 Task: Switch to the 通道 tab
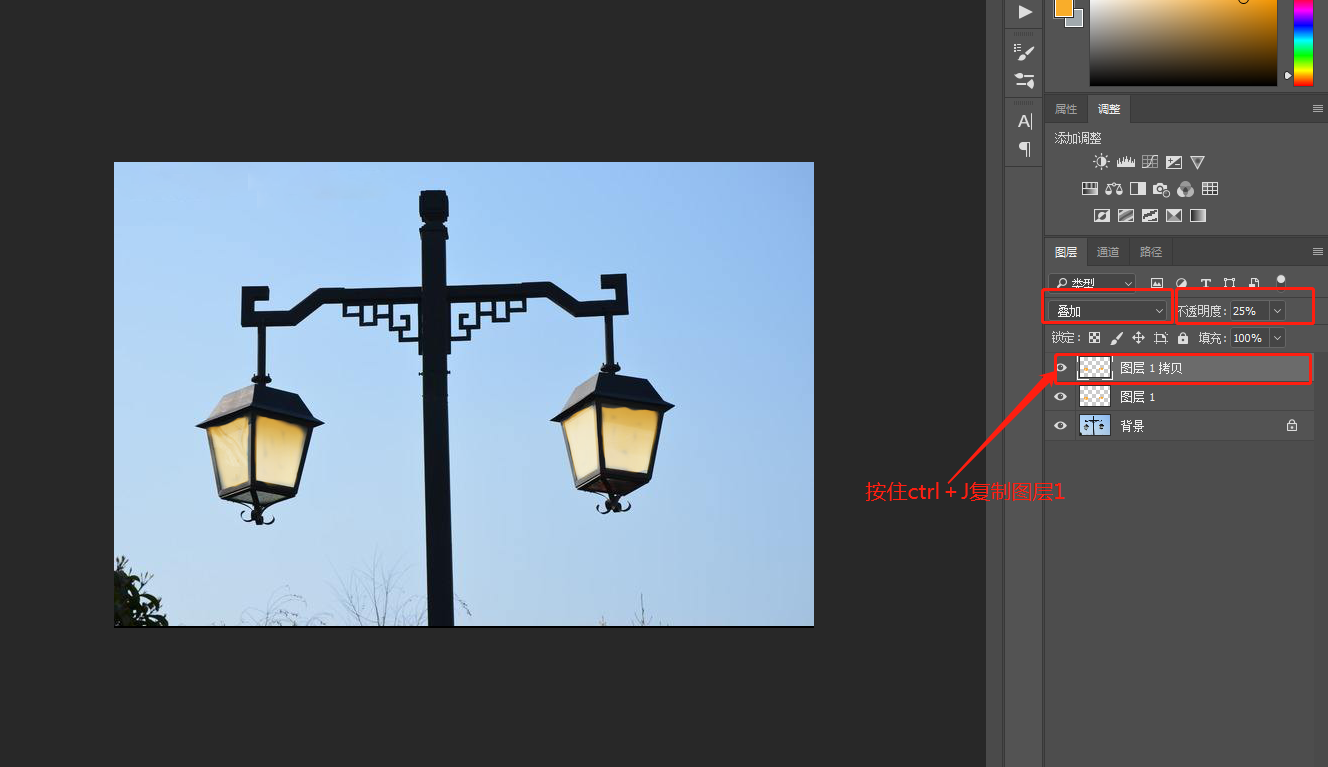1108,252
